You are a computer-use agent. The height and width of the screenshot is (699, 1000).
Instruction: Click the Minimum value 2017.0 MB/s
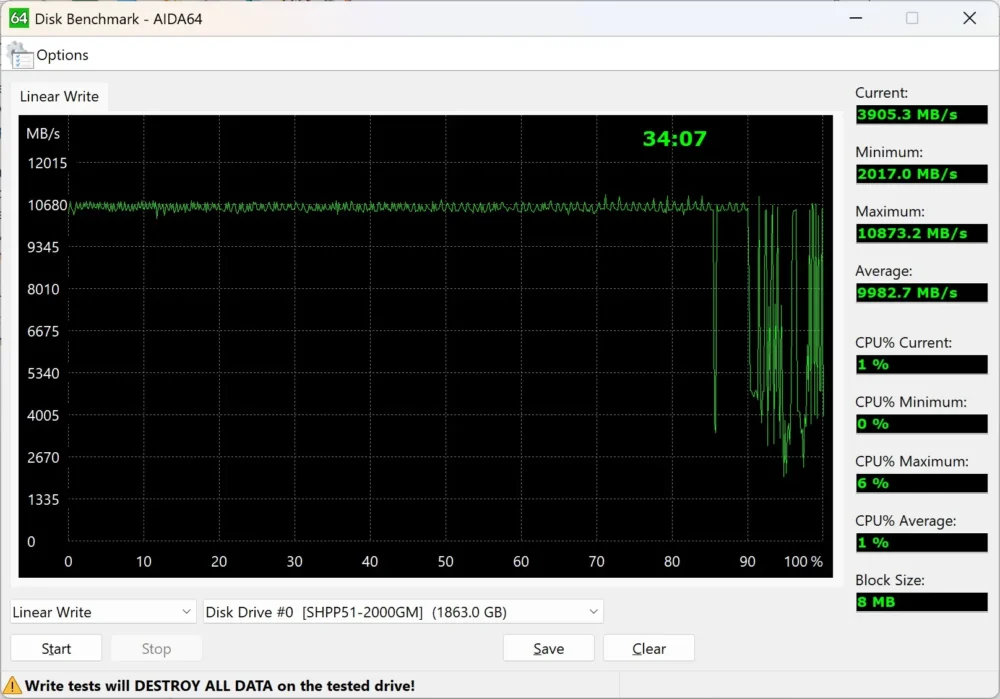click(921, 174)
